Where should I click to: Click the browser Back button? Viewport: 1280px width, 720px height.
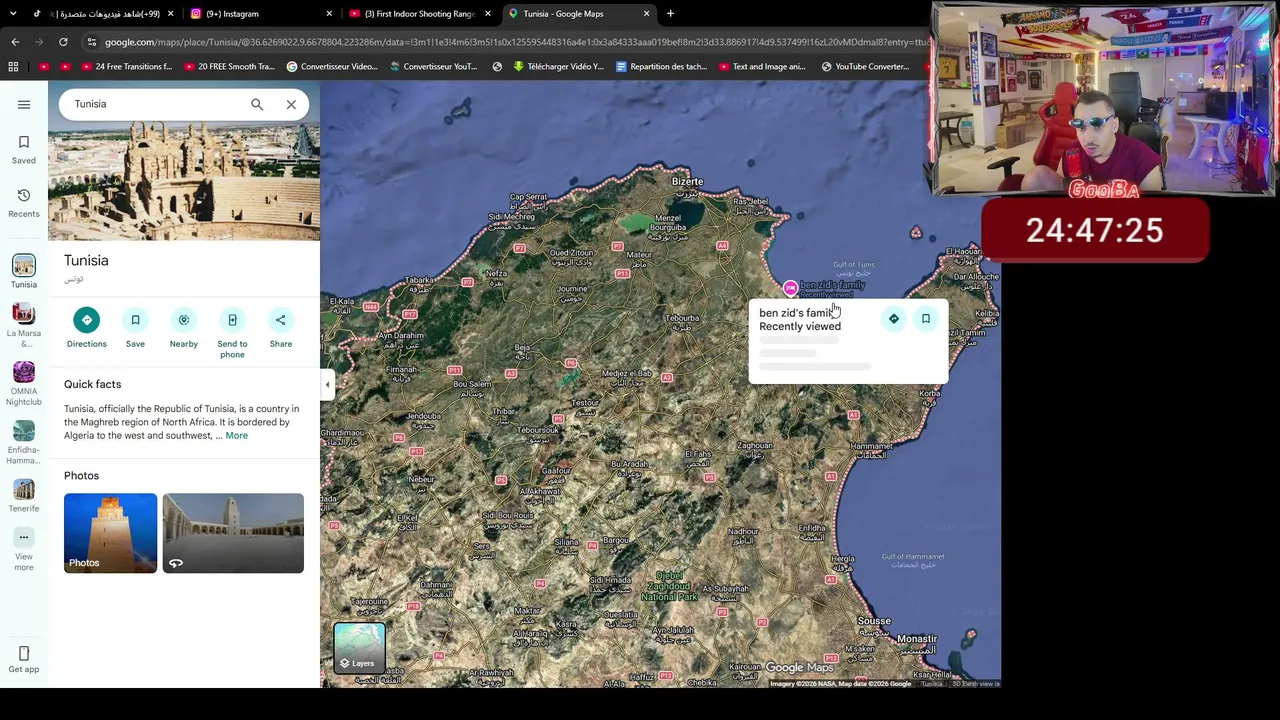point(15,42)
